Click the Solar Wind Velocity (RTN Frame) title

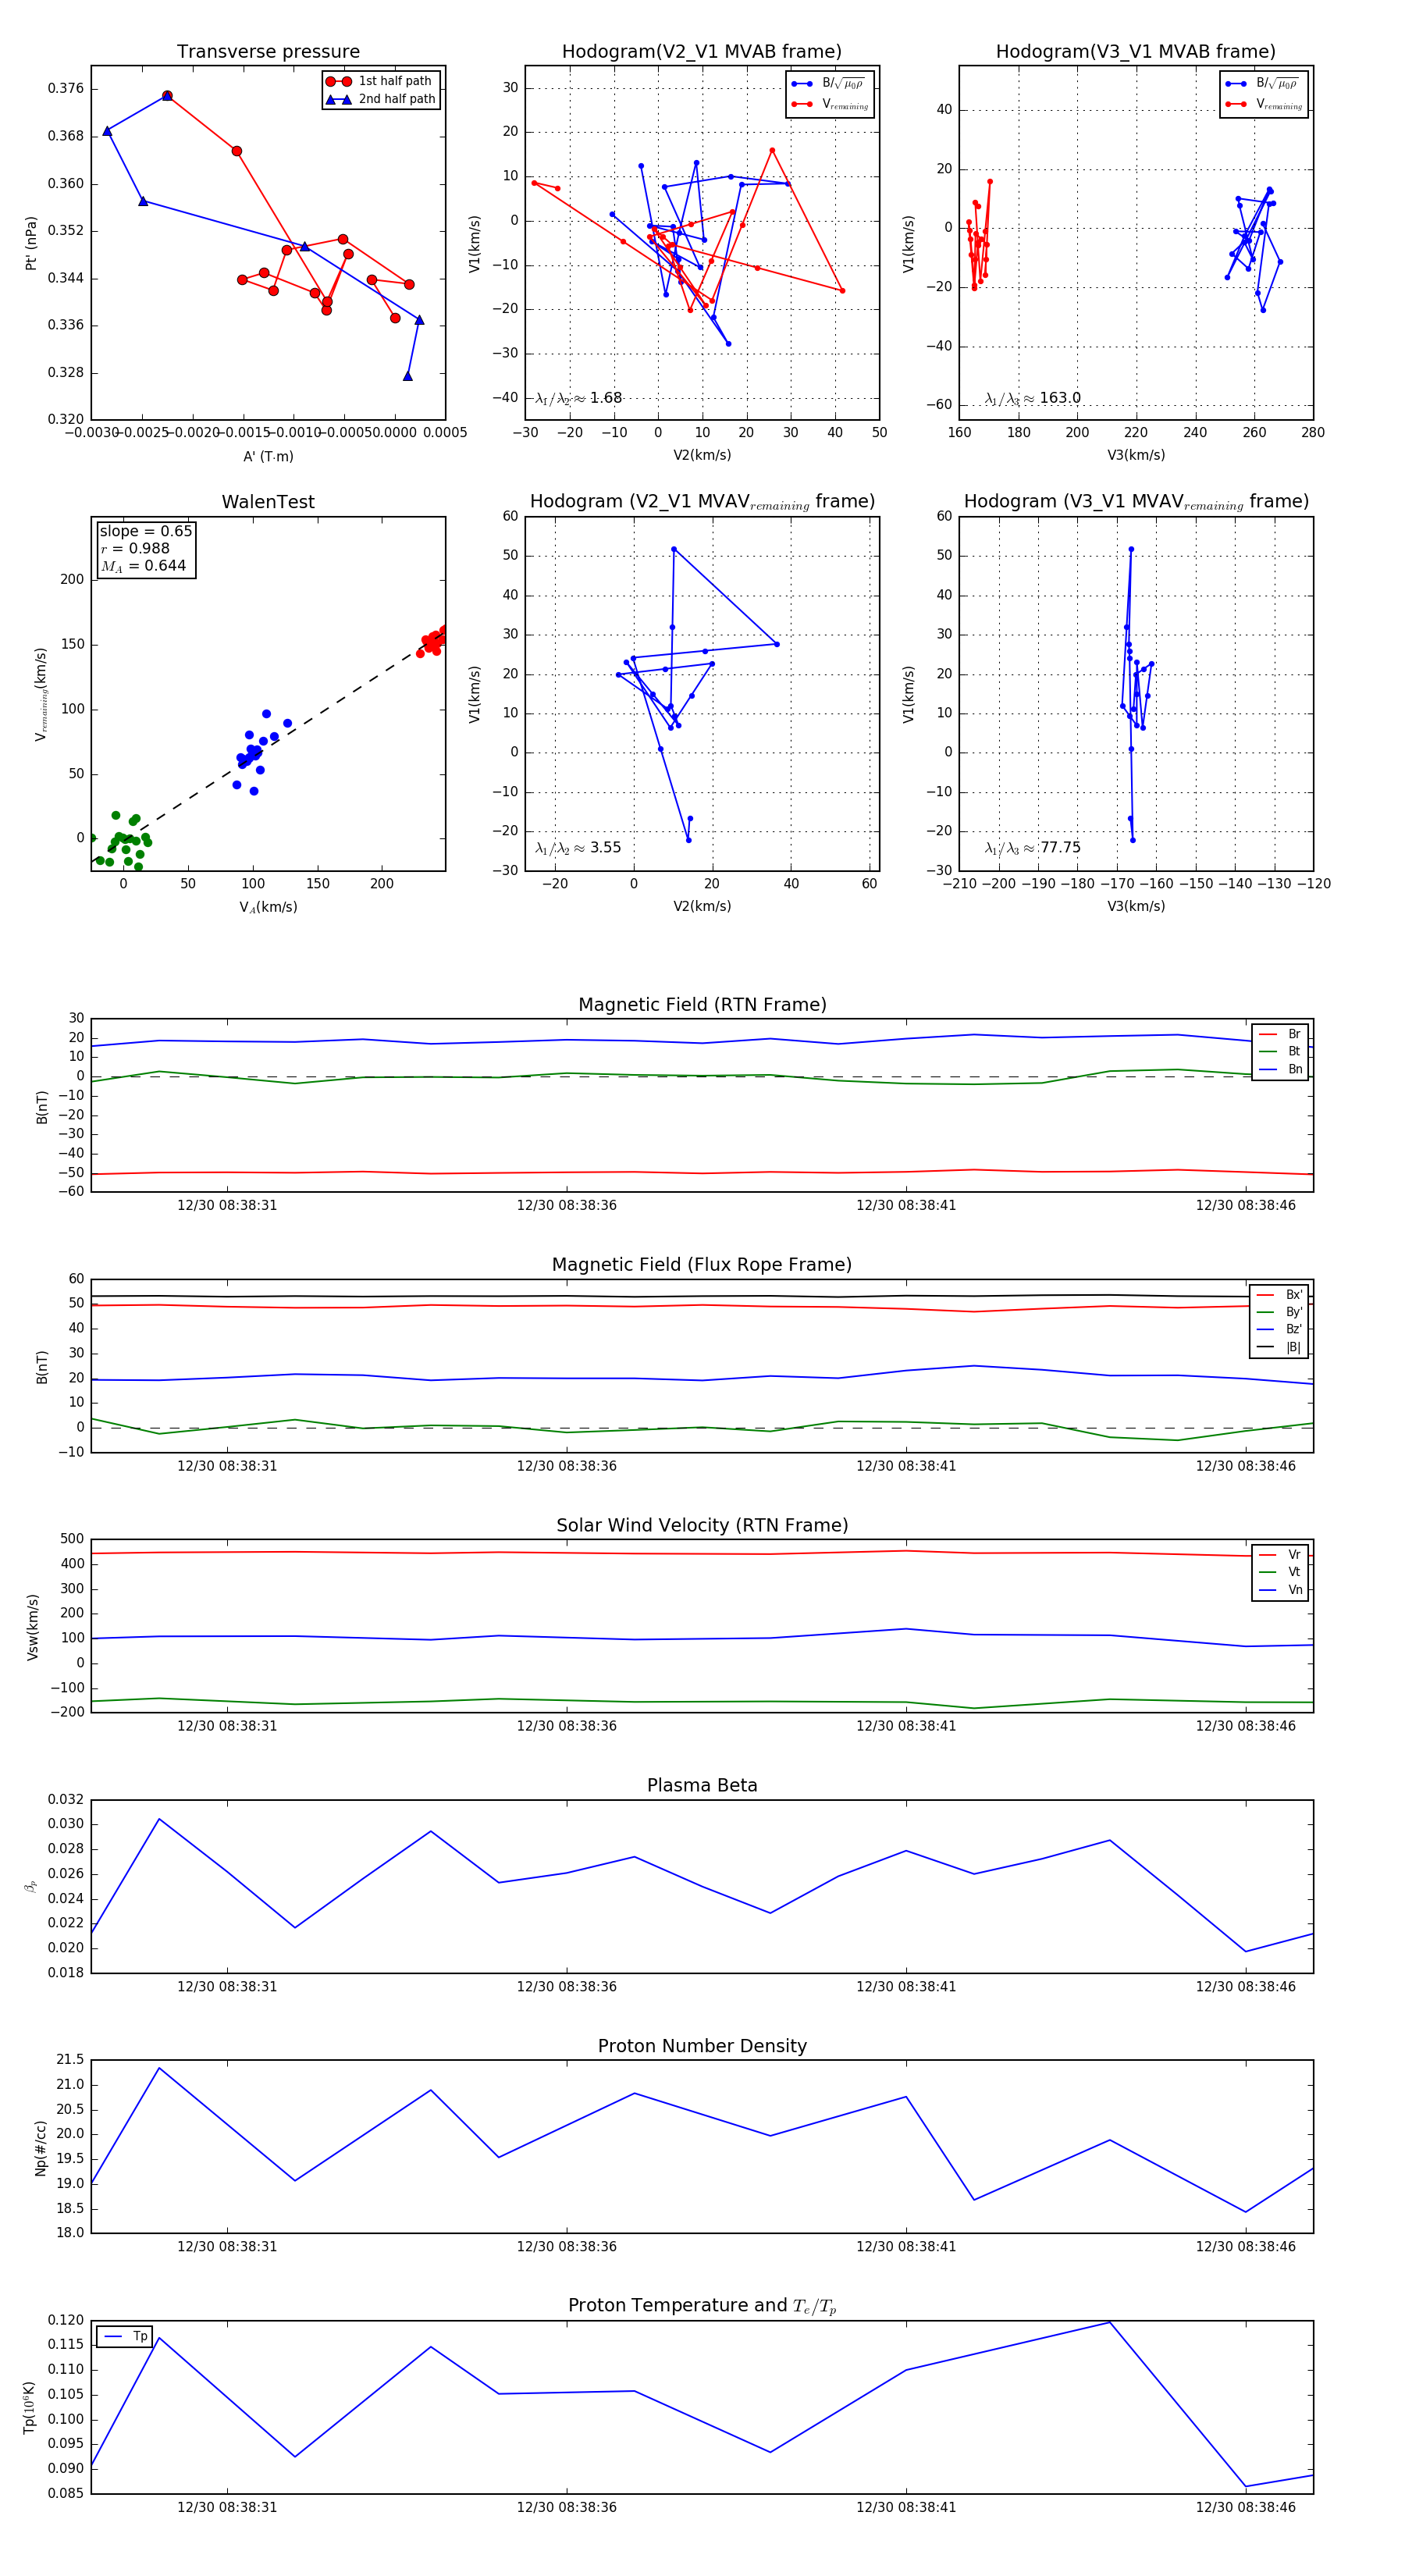tap(702, 1525)
